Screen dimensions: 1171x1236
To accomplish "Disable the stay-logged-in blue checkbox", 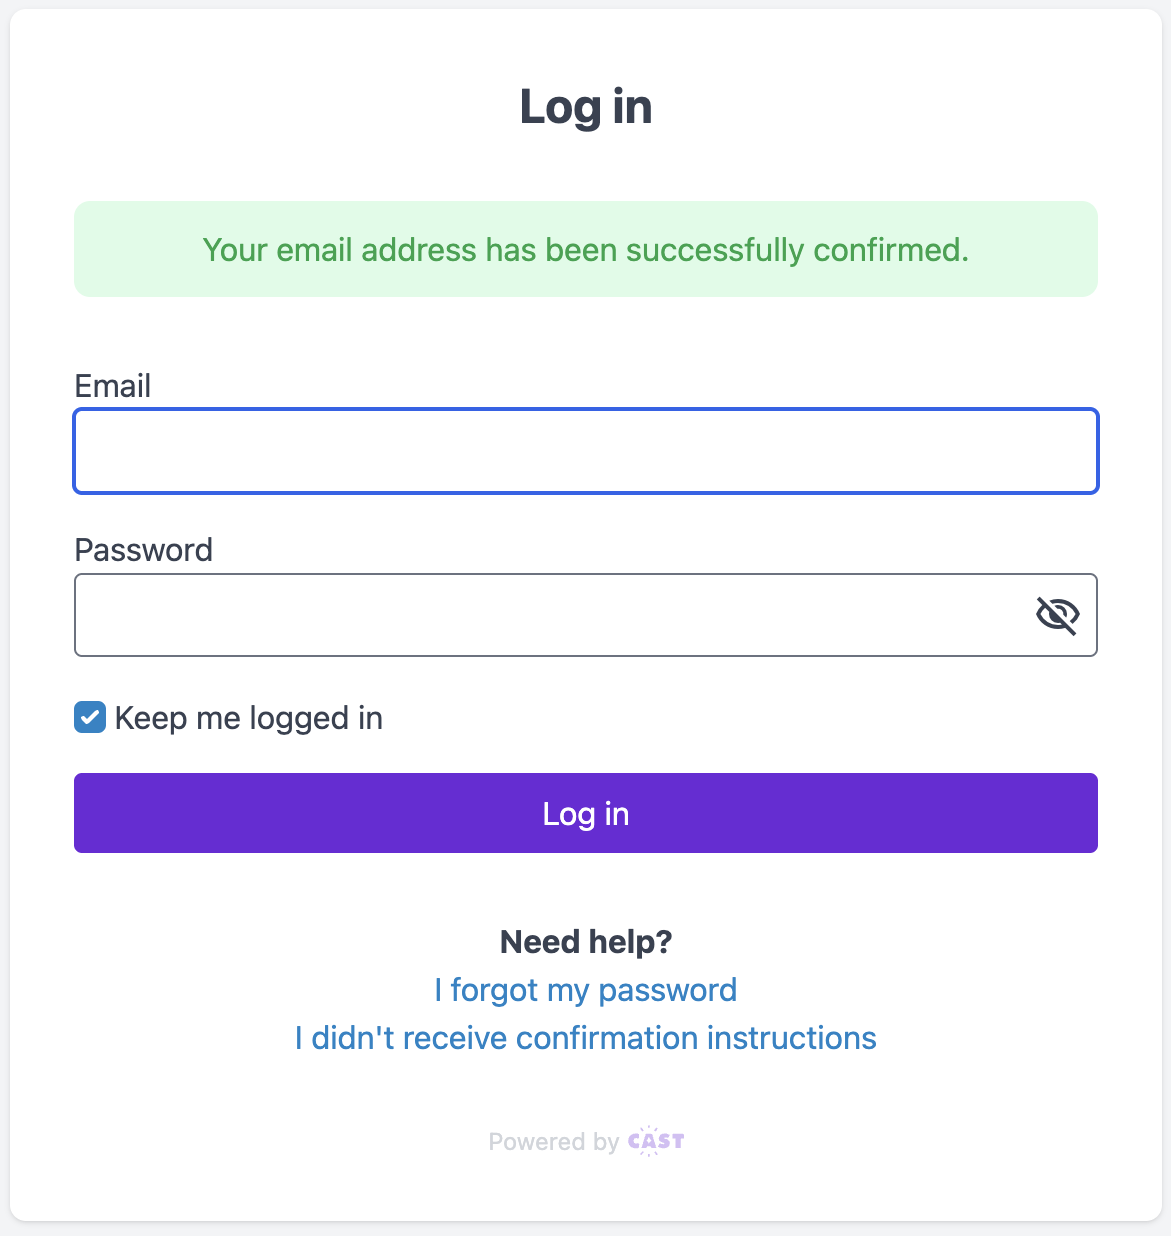I will pos(90,717).
